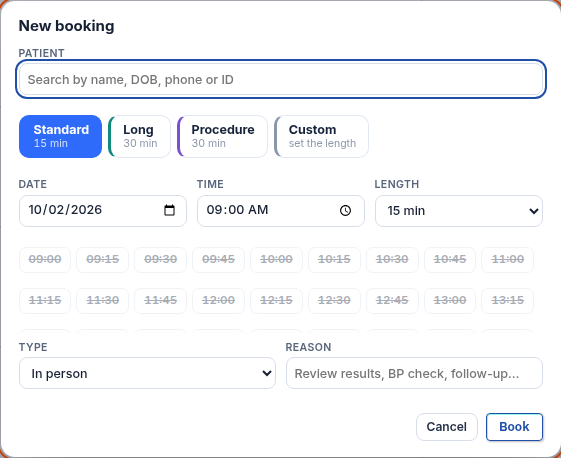Pick the 13:00 time slot chip
561x458 pixels.
[450, 301]
